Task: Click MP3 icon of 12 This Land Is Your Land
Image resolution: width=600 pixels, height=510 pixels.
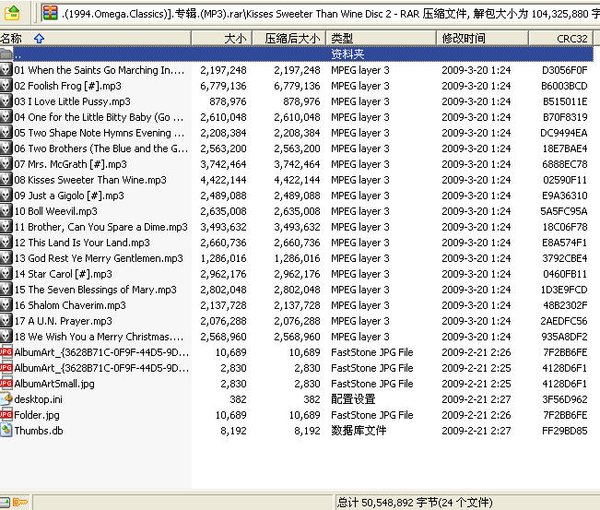Action: coord(6,242)
